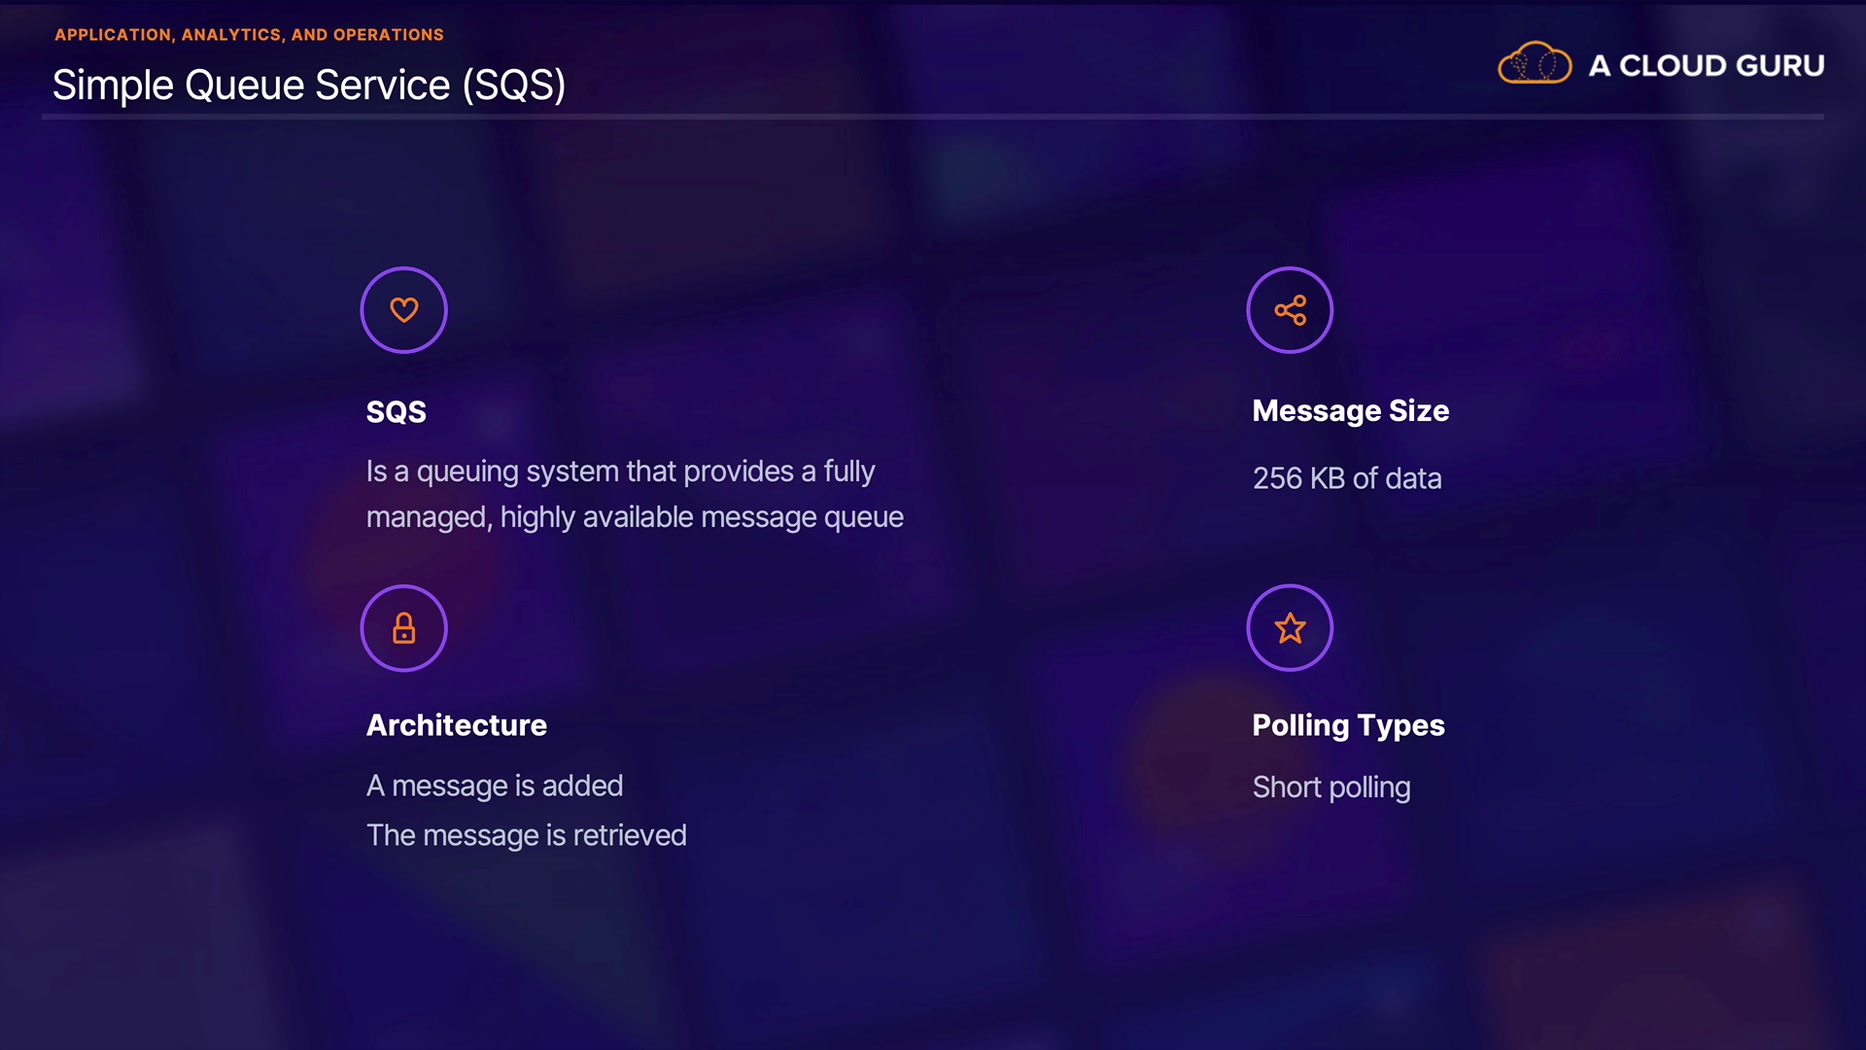
Task: Click the lock icon above Architecture
Action: click(404, 628)
